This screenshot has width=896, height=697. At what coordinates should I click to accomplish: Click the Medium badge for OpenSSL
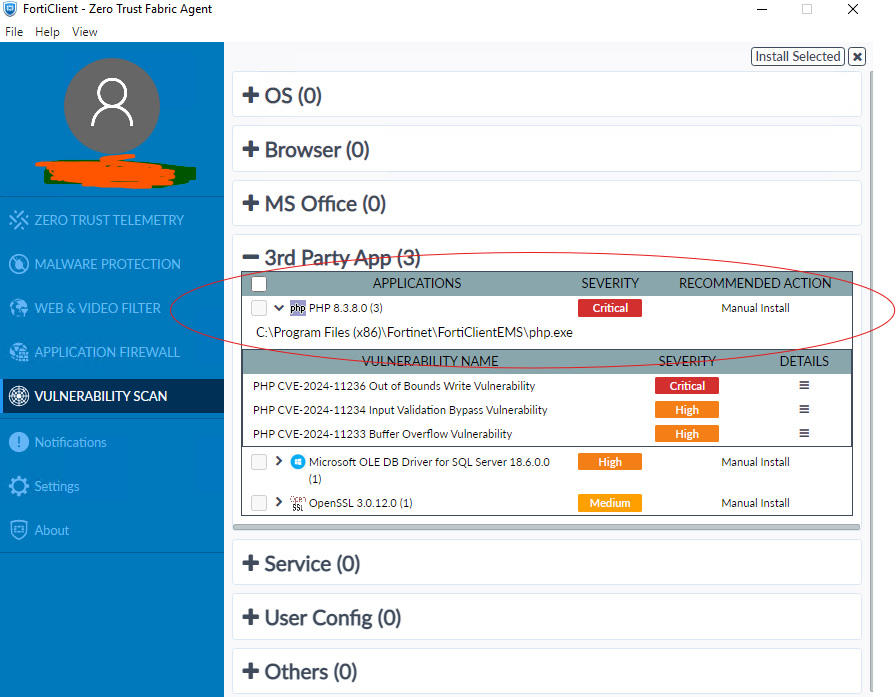tap(610, 503)
